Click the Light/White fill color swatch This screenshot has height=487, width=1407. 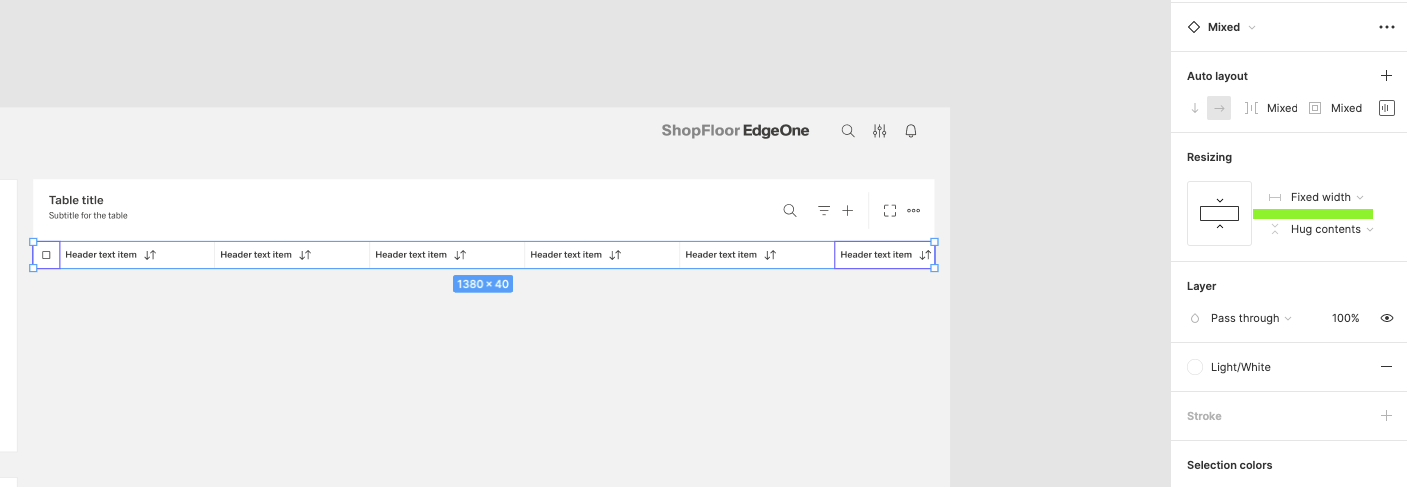pos(1194,367)
